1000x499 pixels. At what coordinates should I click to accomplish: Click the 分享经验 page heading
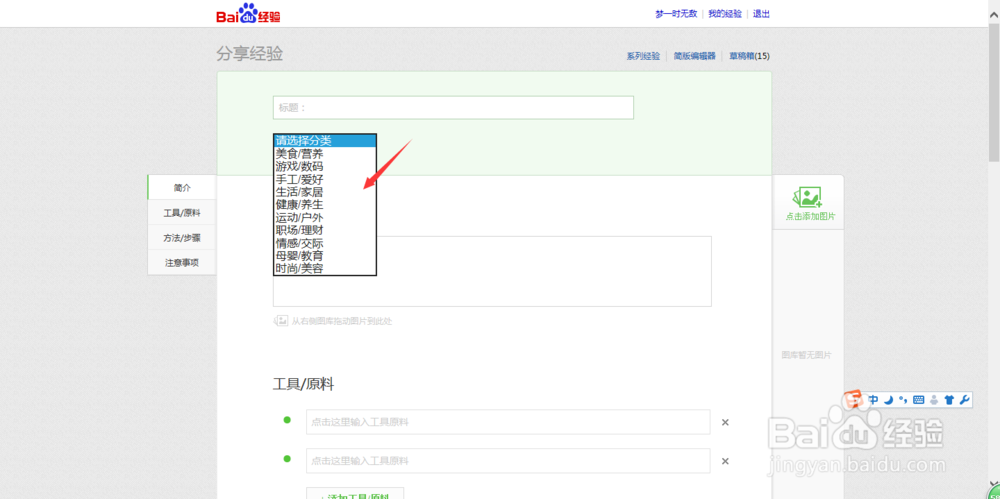(249, 54)
